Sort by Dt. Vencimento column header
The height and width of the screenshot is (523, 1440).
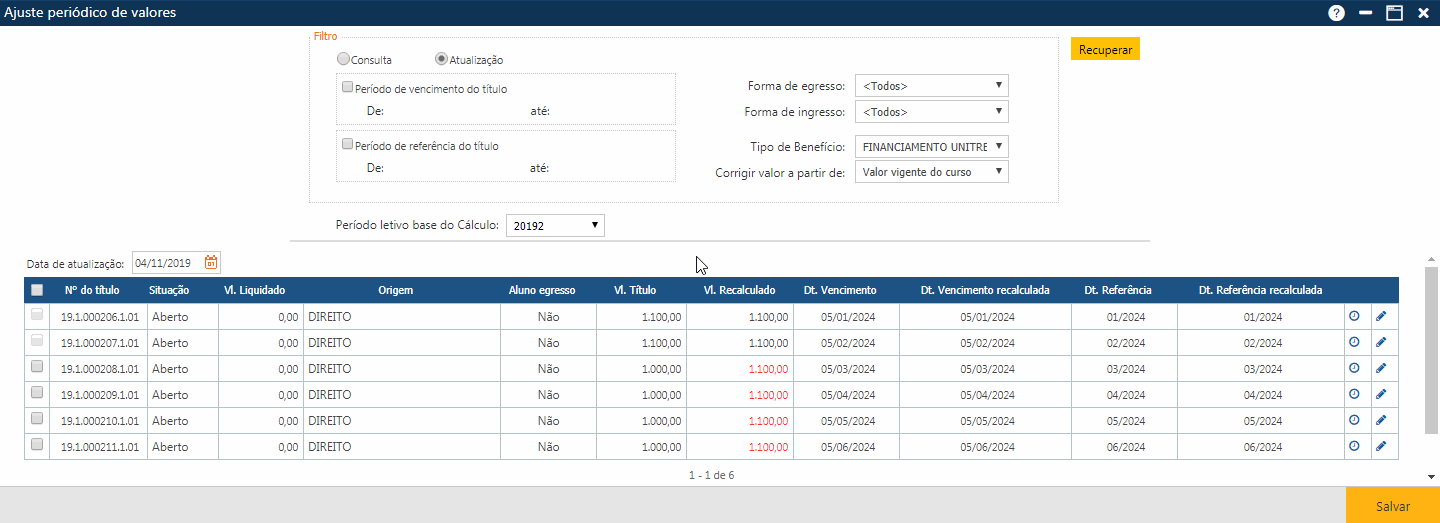[840, 290]
